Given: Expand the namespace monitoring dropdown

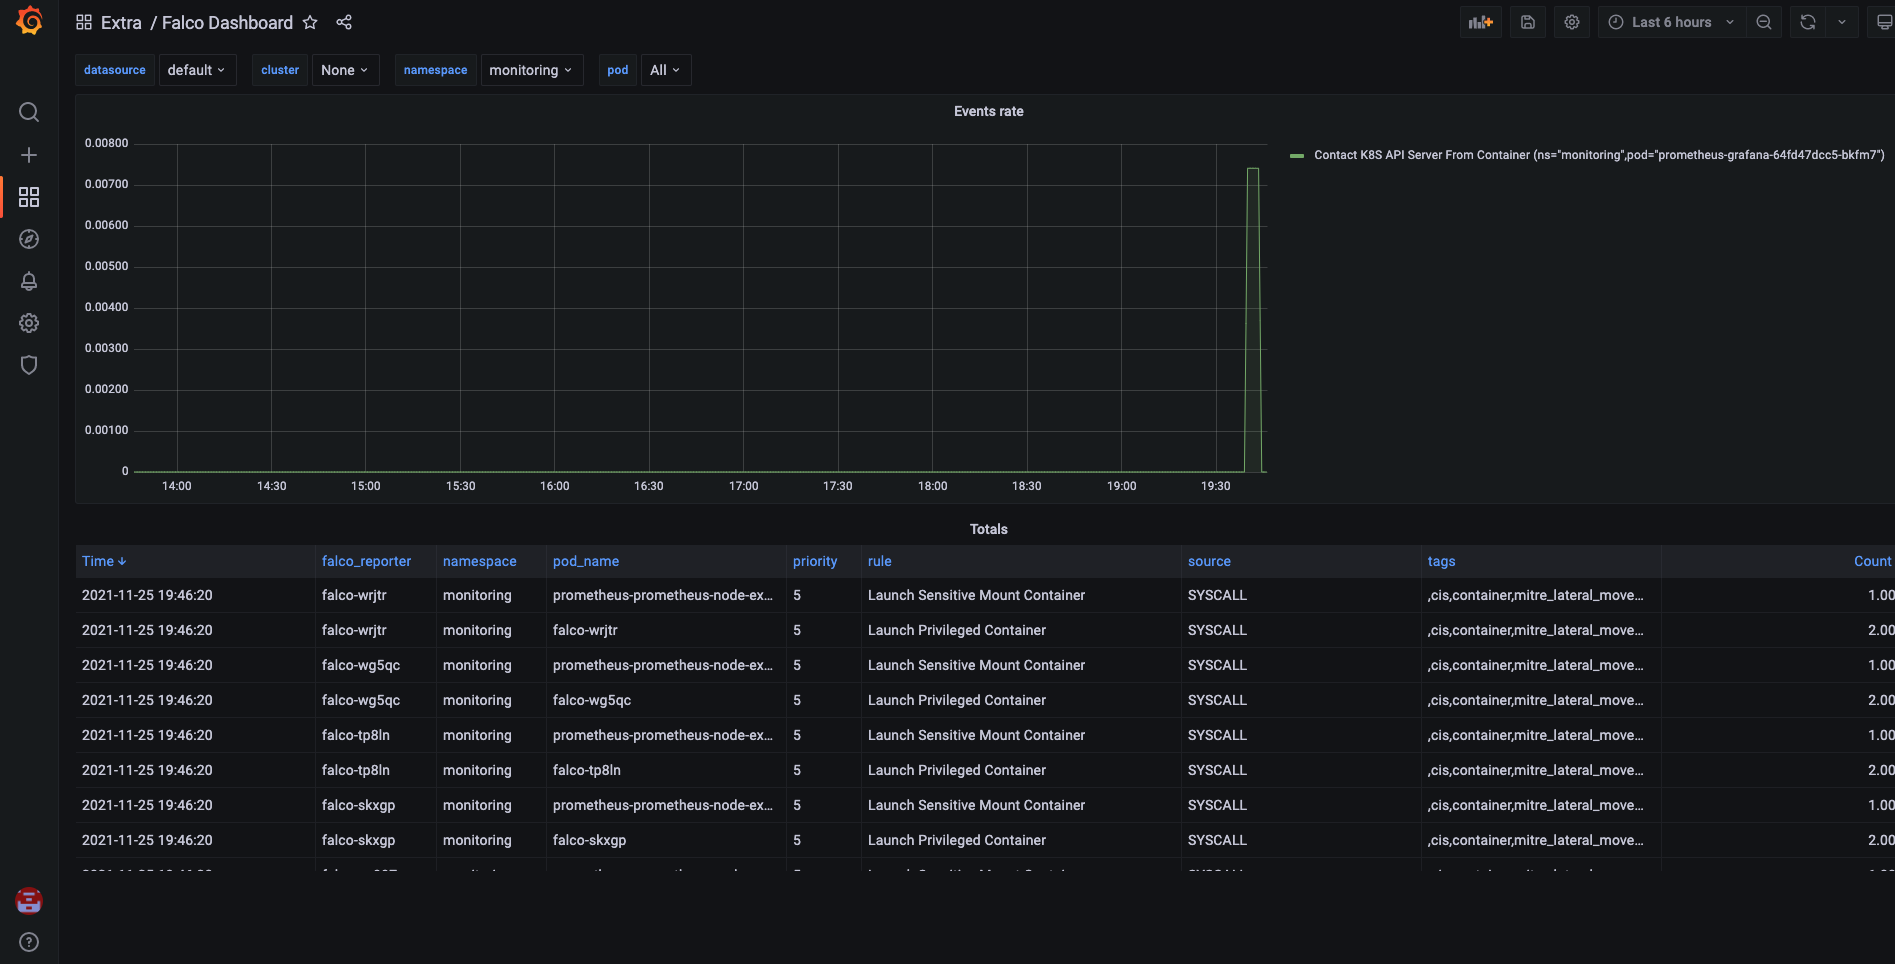Looking at the screenshot, I should tap(531, 70).
